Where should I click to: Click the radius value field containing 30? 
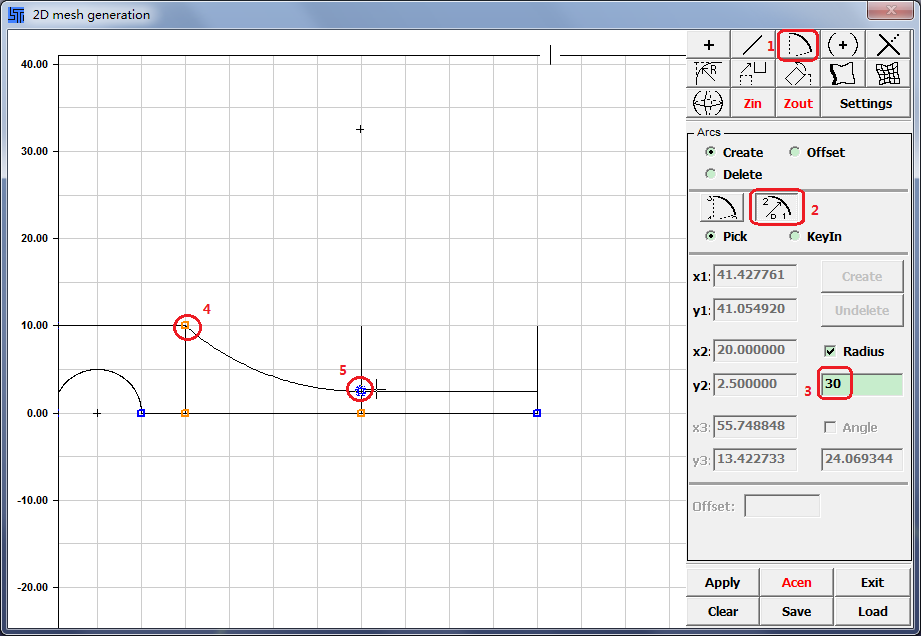[861, 384]
